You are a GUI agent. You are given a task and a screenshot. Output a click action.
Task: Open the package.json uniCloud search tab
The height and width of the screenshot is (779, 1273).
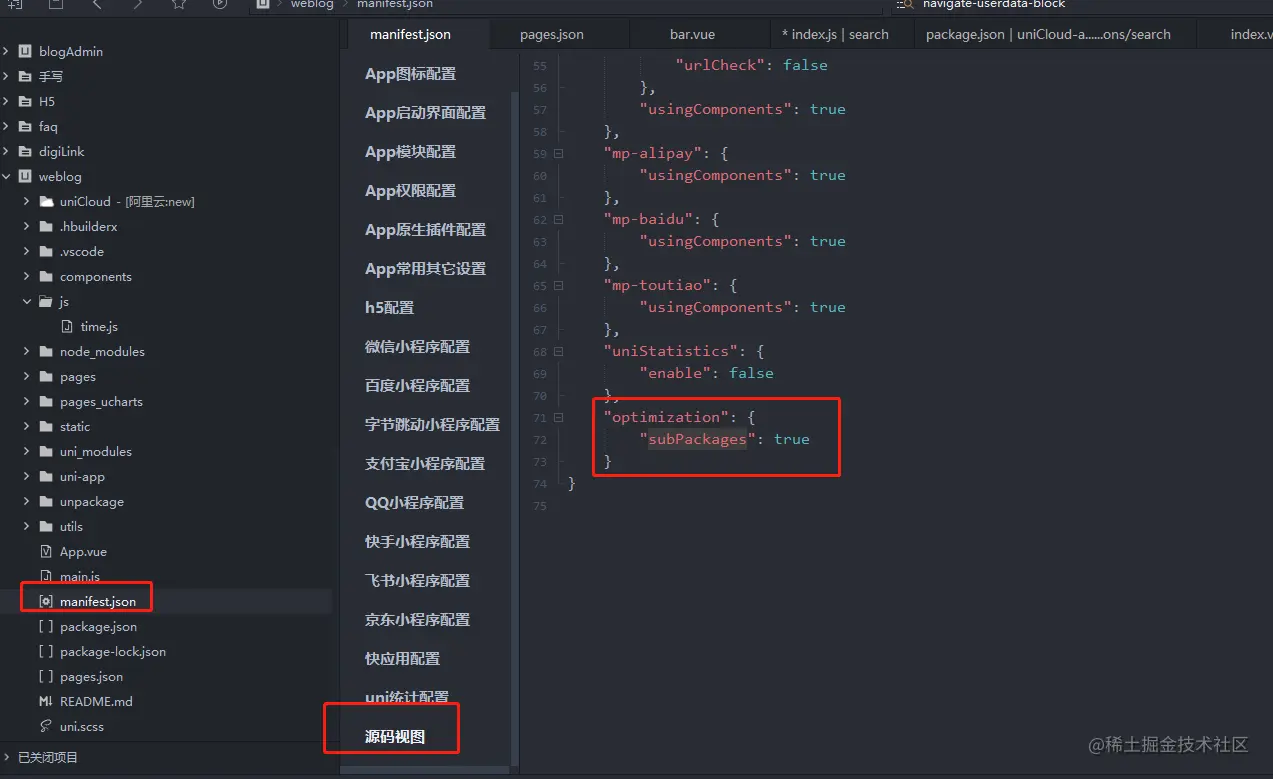click(1048, 34)
